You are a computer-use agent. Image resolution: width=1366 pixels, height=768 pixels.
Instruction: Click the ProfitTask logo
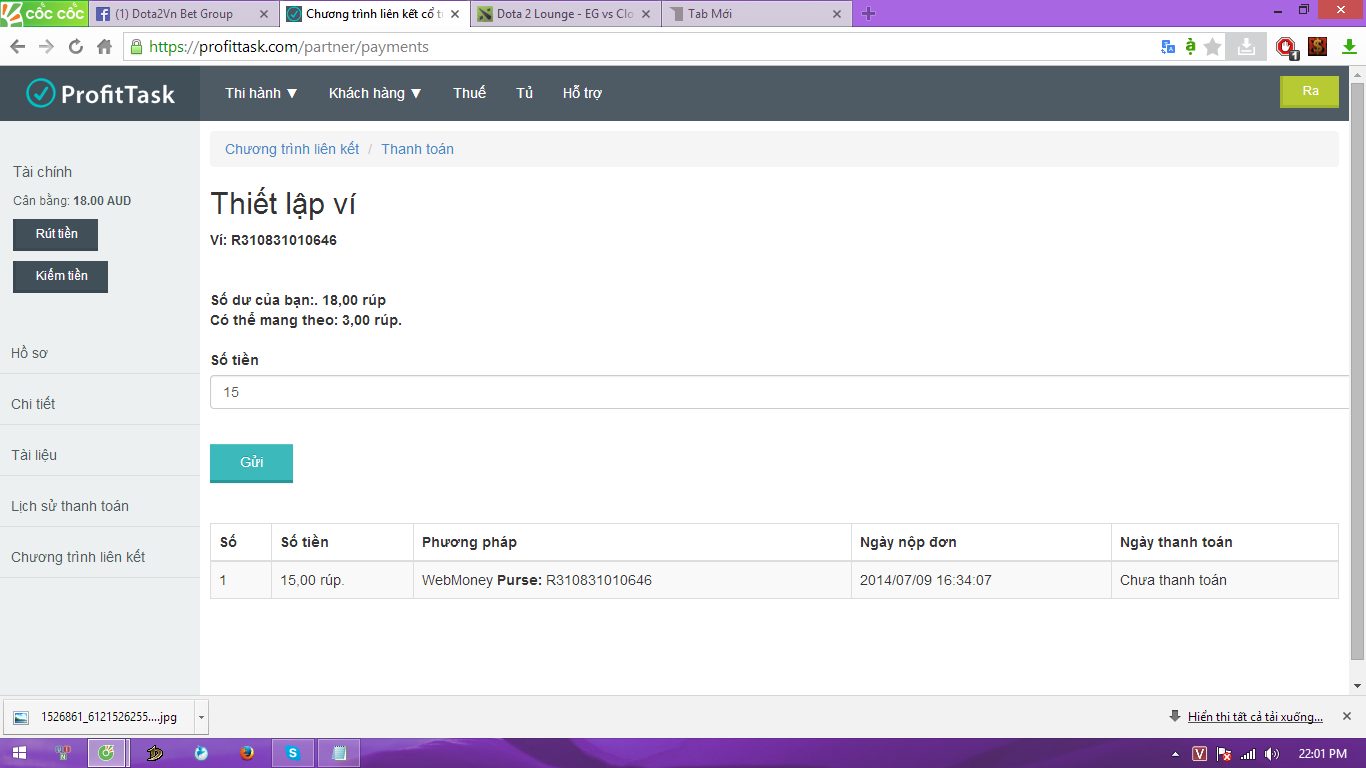click(100, 93)
